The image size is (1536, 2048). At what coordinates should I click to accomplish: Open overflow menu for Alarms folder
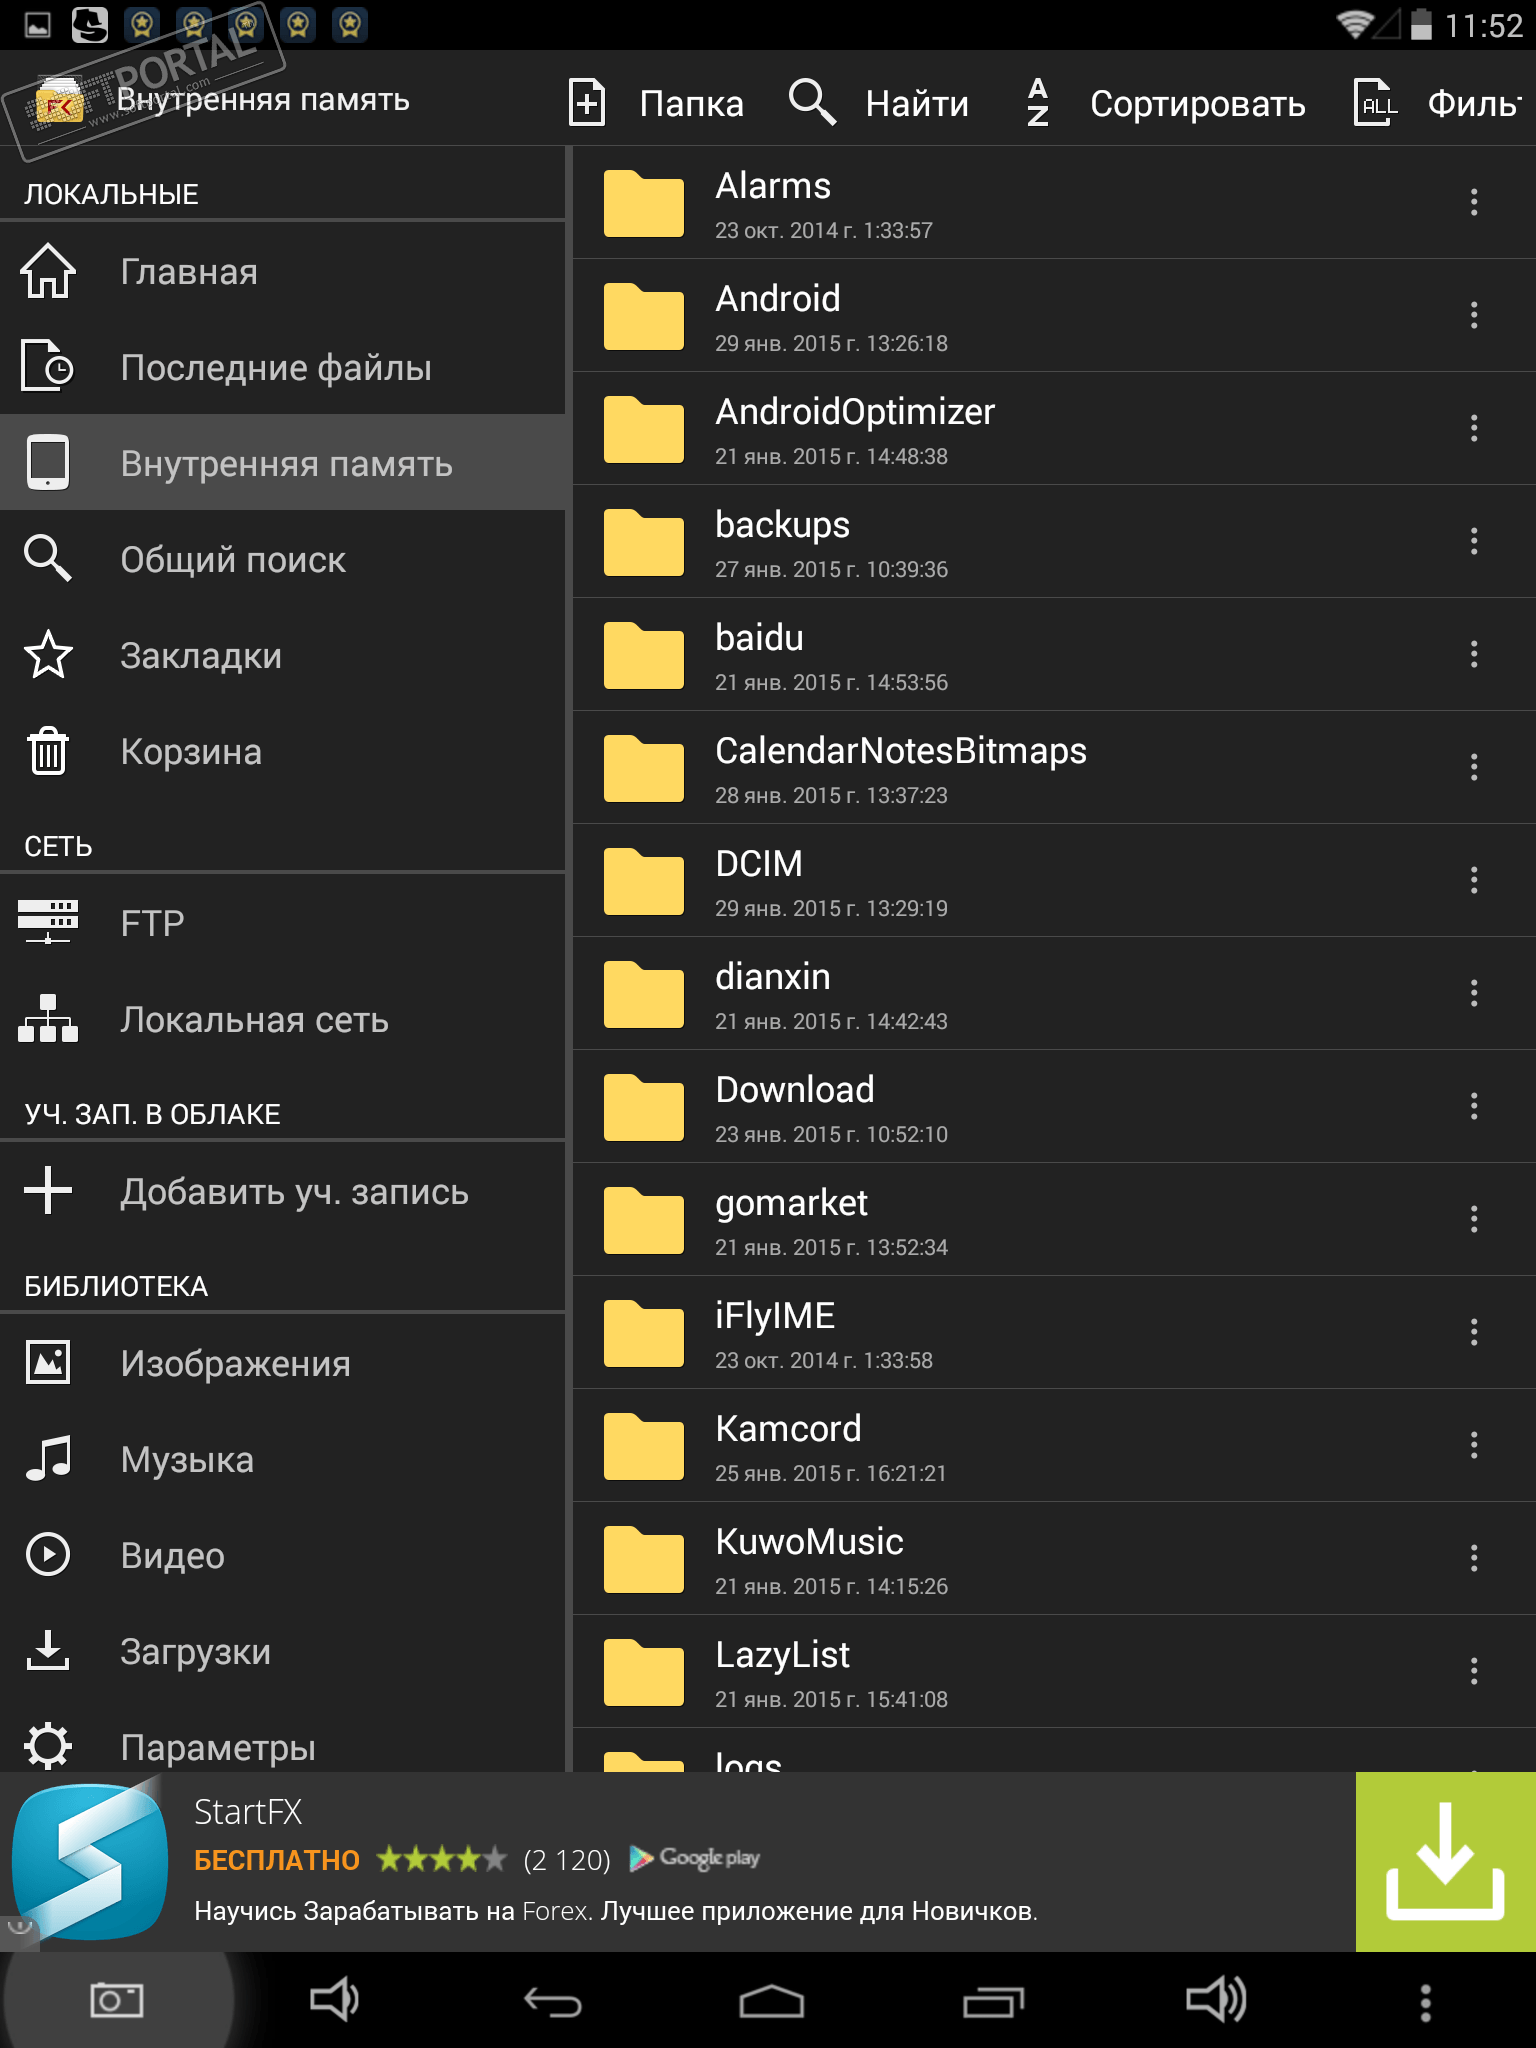[x=1473, y=202]
